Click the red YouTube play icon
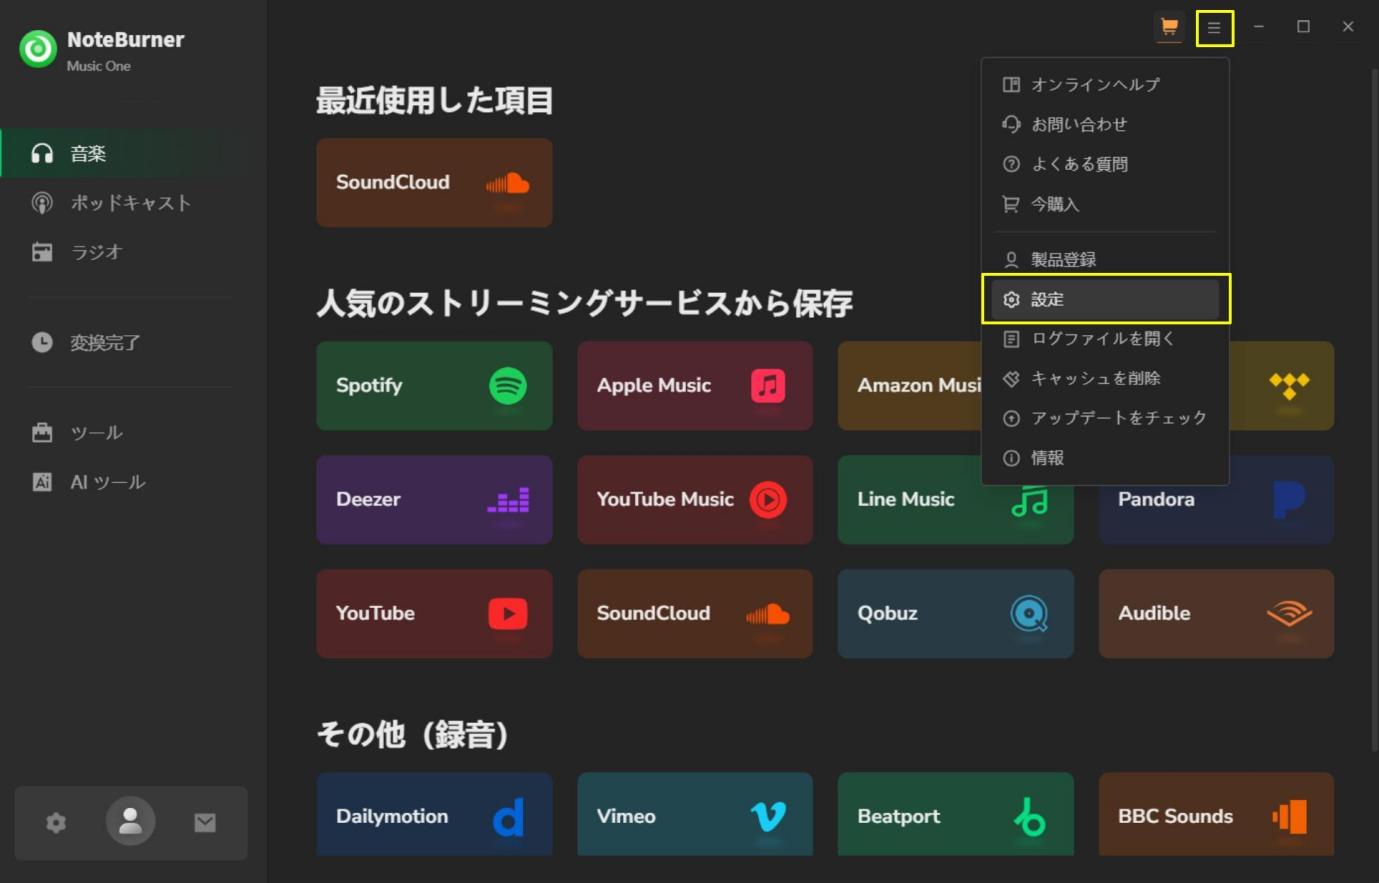The height and width of the screenshot is (883, 1379). click(508, 614)
